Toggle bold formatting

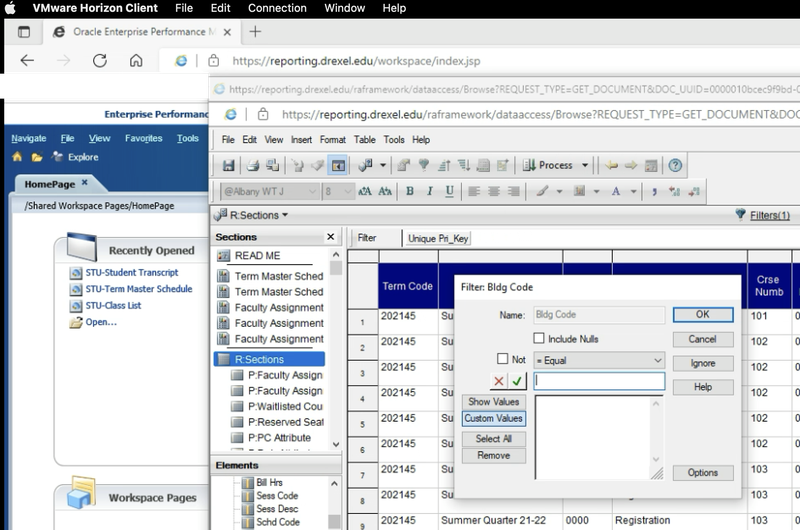pos(410,191)
